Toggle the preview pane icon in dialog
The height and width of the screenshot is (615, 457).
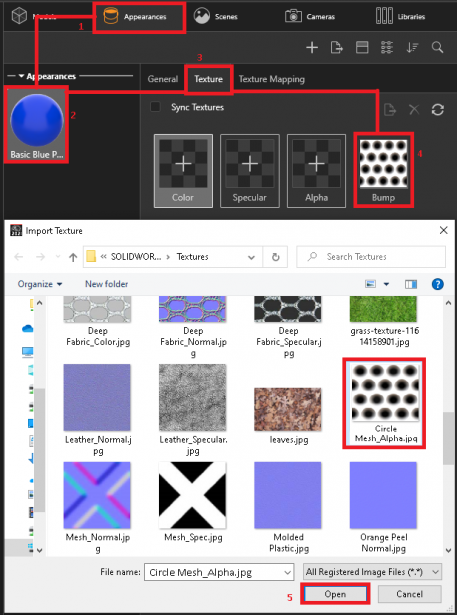tap(411, 284)
